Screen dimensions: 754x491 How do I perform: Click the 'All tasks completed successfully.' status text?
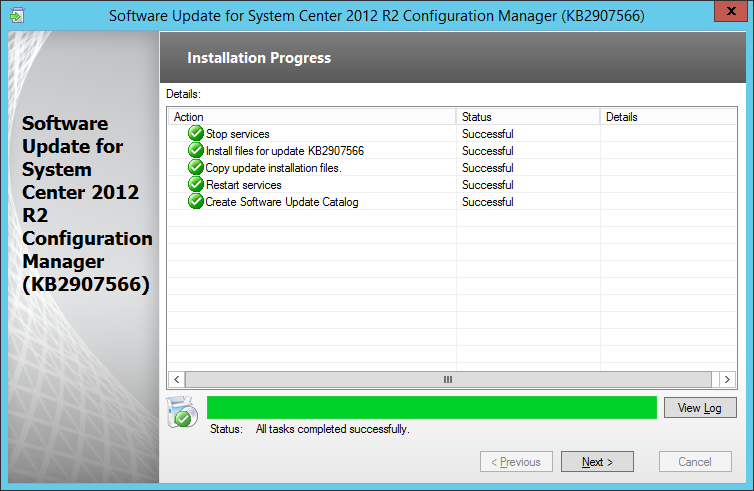(333, 429)
